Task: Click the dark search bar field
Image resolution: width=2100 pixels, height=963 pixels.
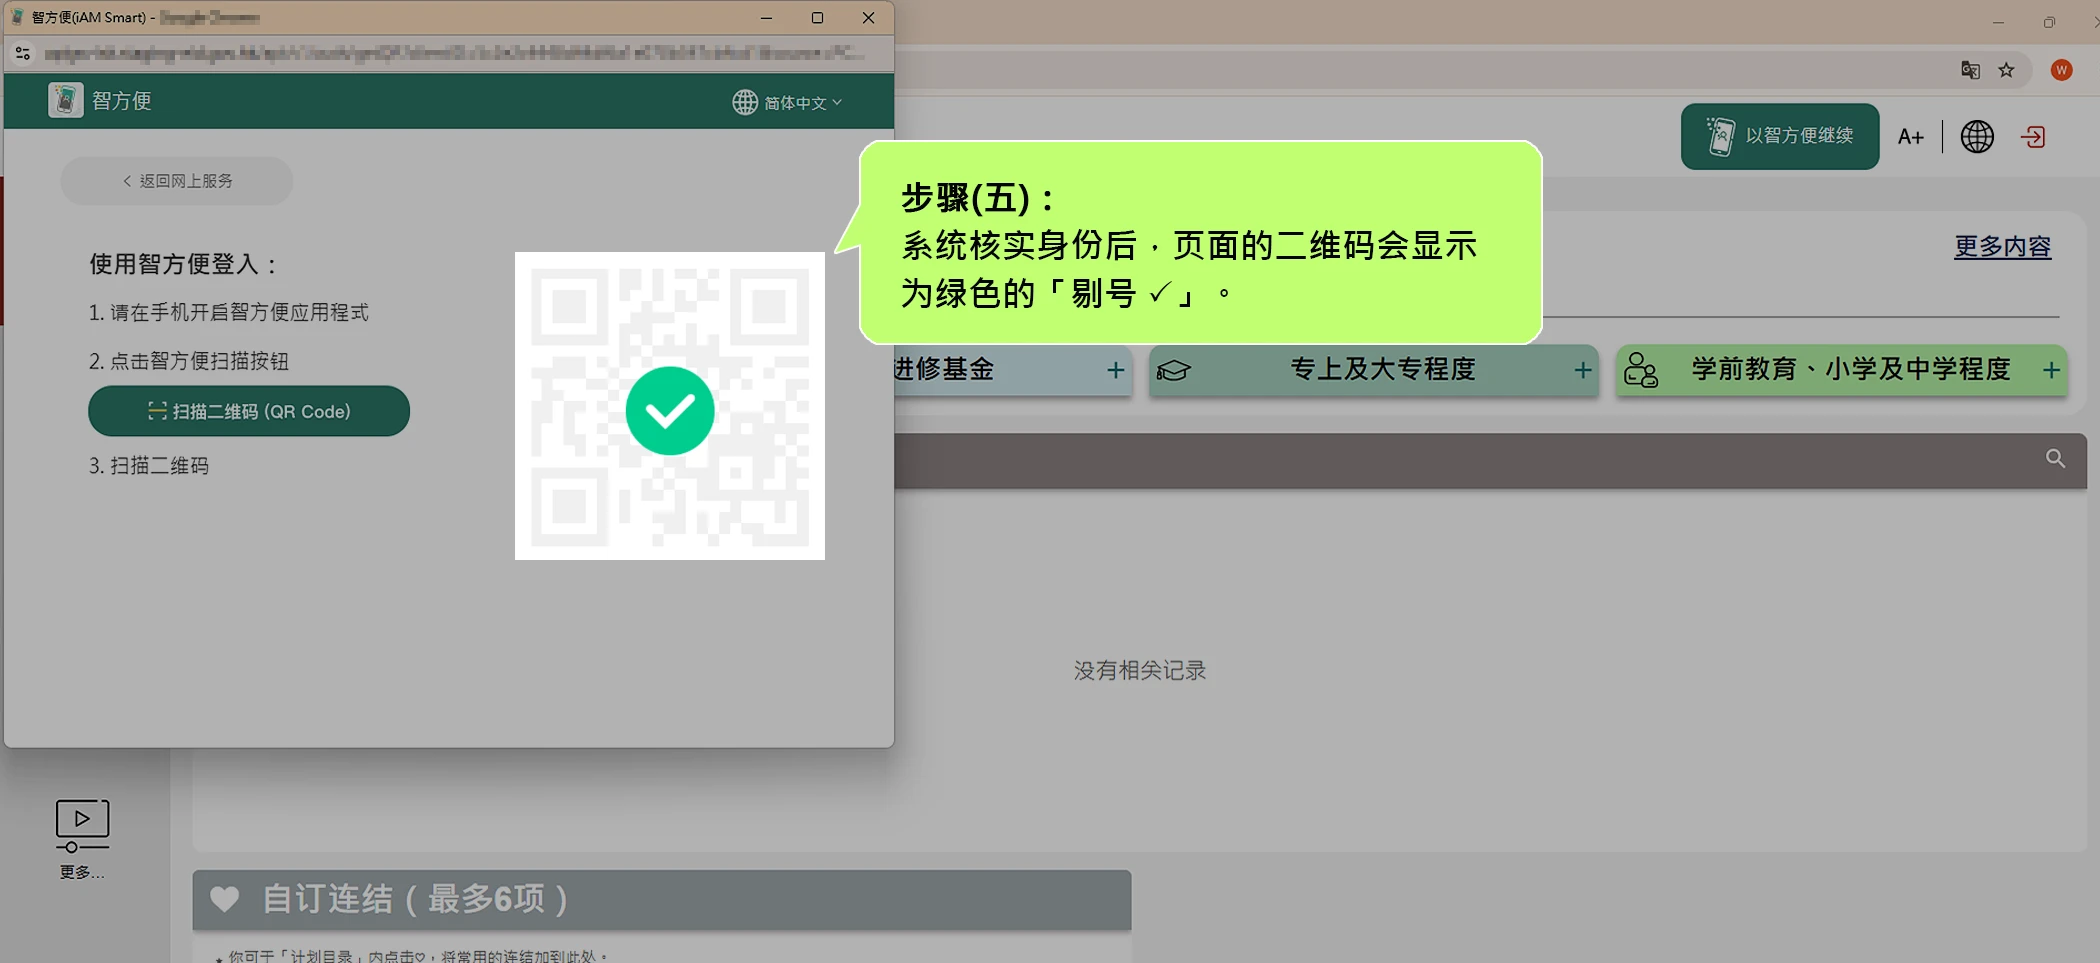Action: click(x=1490, y=461)
